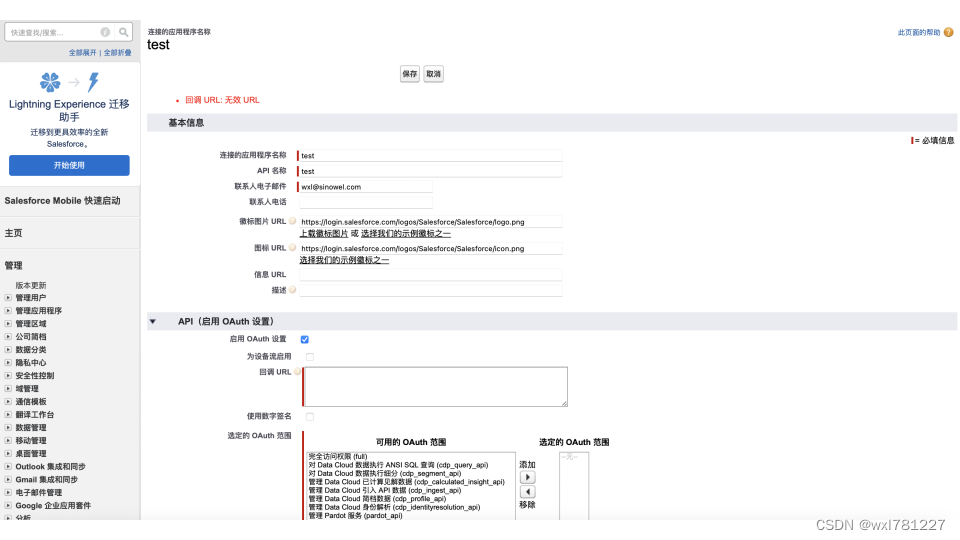Select the cdp_query_api OAuth scope
Image resolution: width=960 pixels, height=540 pixels.
(x=398, y=465)
